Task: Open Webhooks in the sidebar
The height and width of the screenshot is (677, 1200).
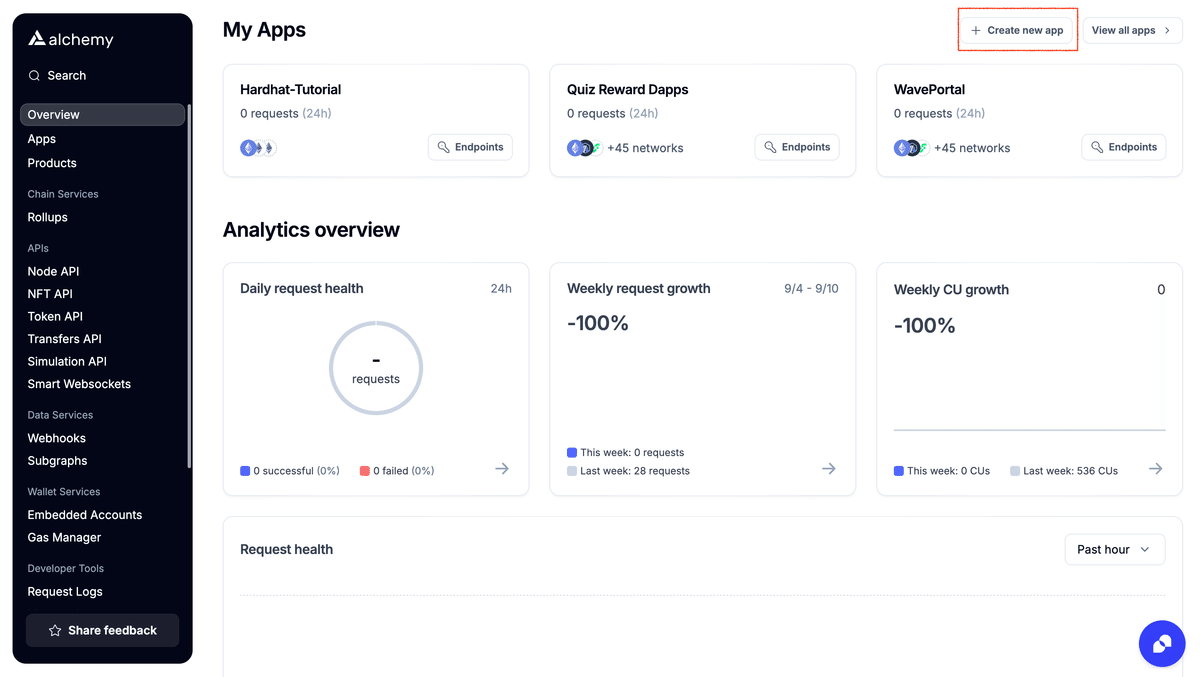Action: pos(57,438)
